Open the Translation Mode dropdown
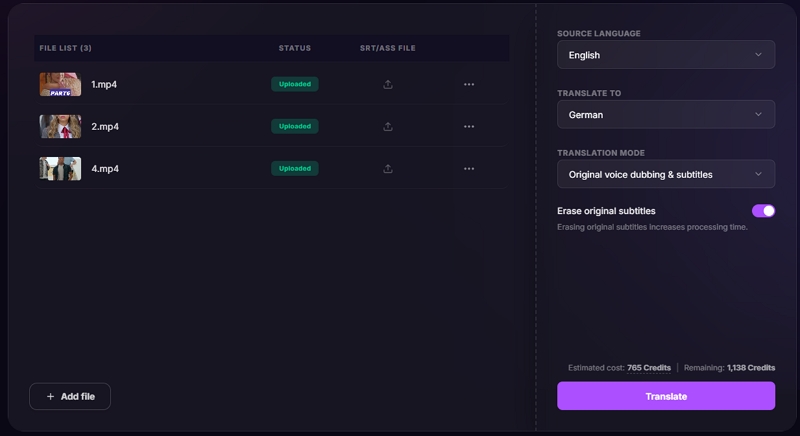The width and height of the screenshot is (800, 436). (666, 174)
